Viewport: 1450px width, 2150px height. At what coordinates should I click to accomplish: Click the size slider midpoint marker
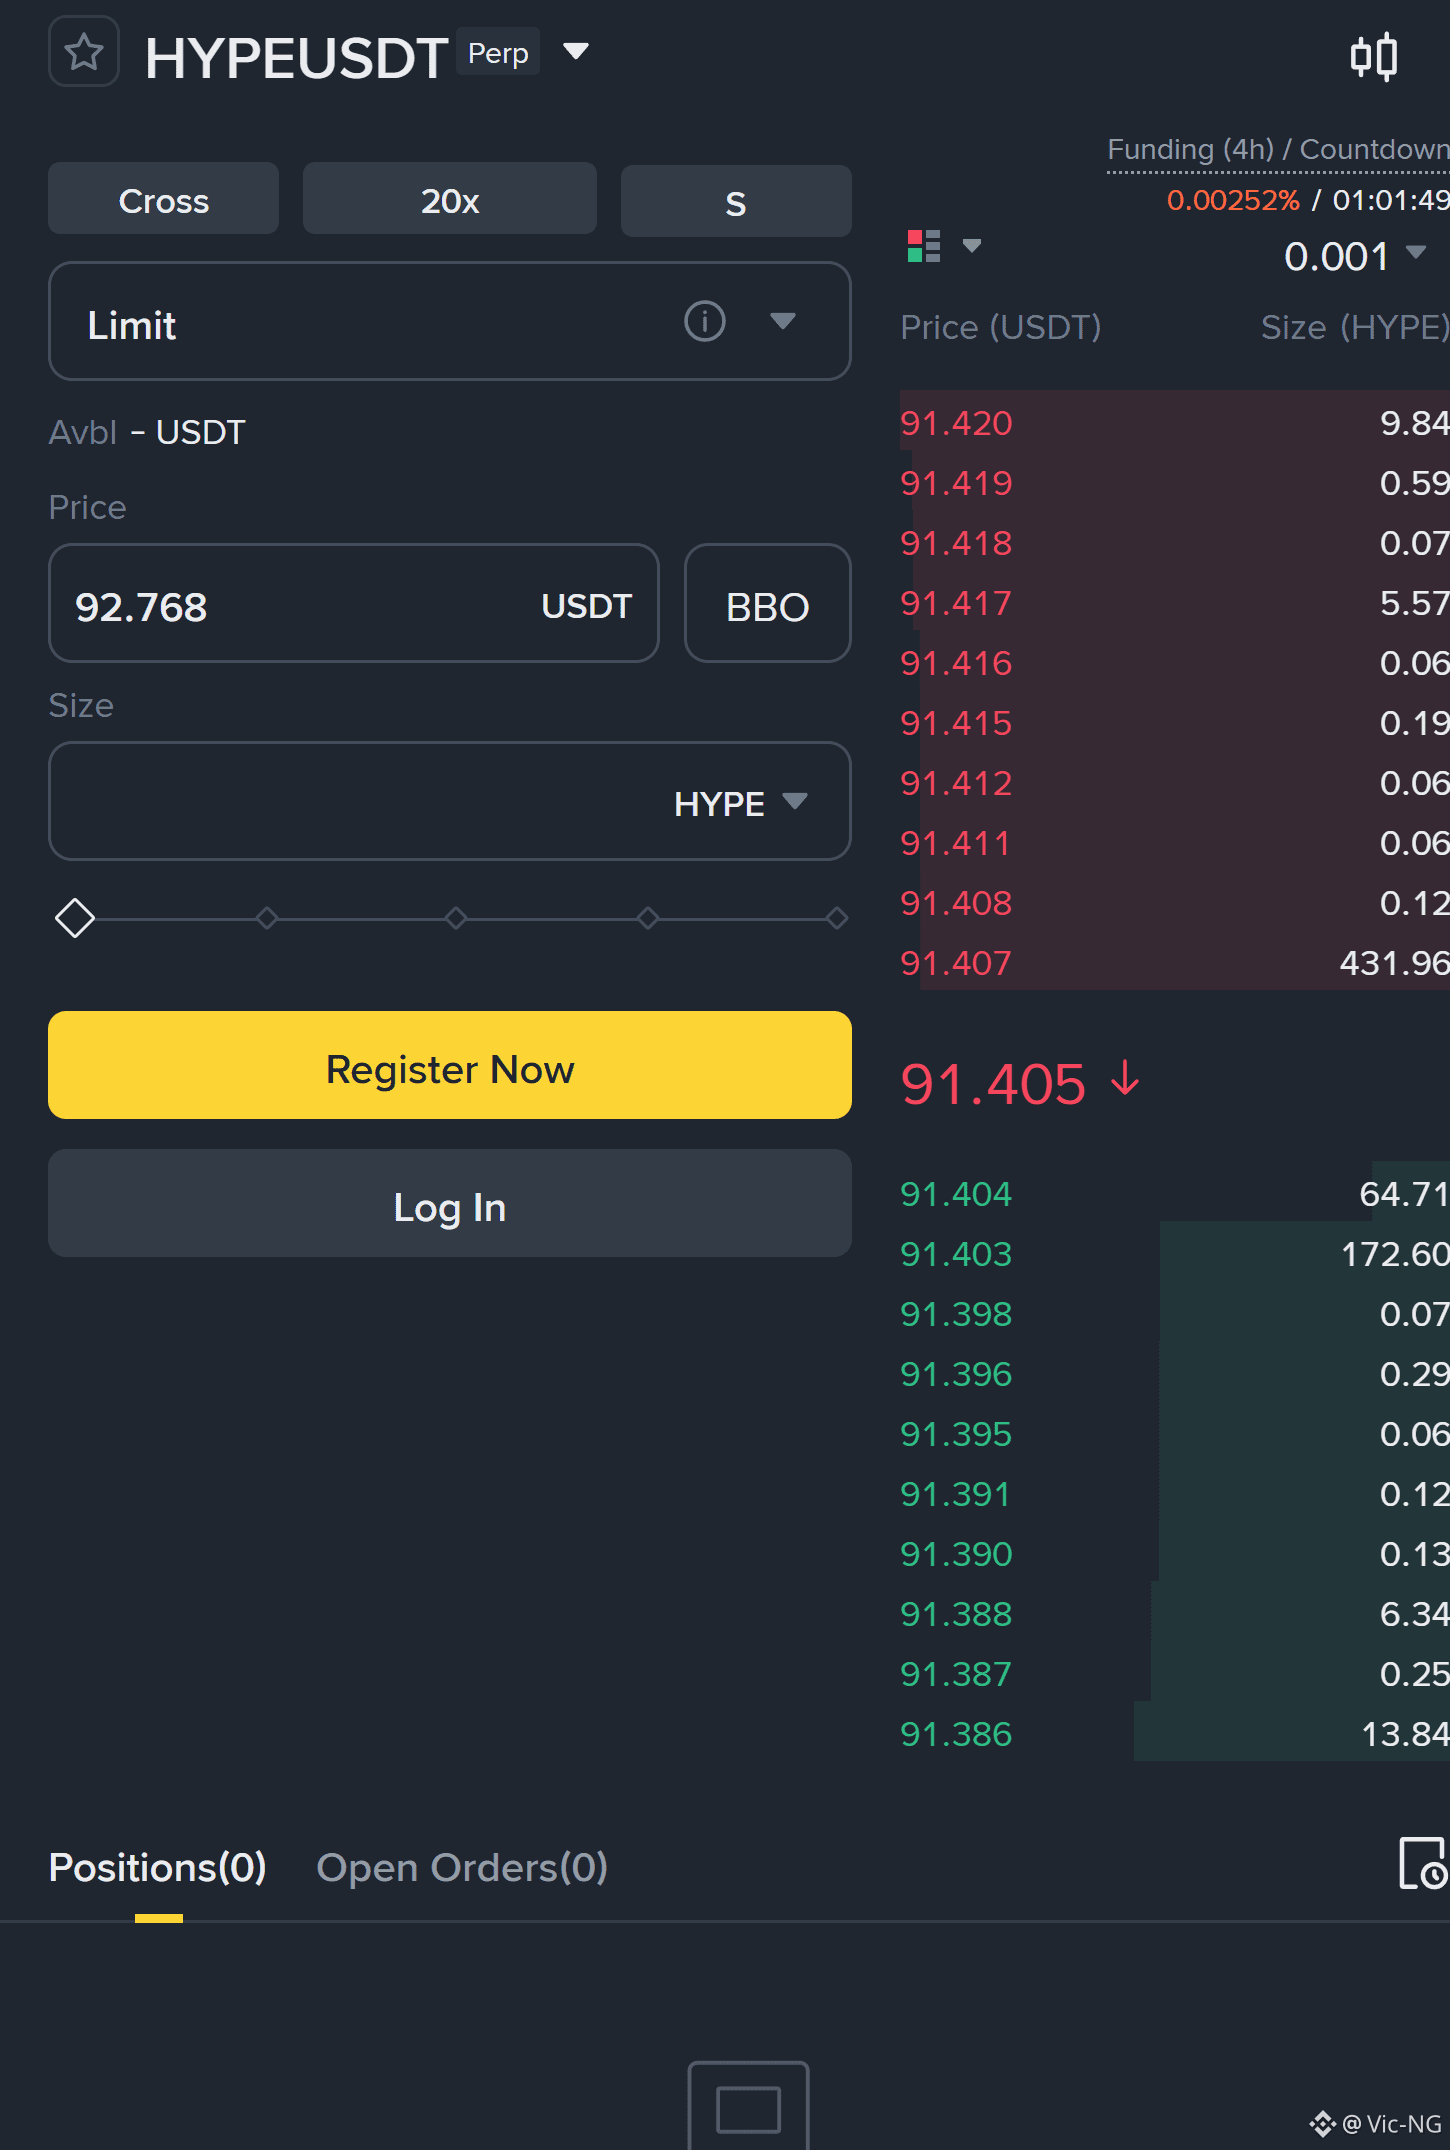(456, 918)
